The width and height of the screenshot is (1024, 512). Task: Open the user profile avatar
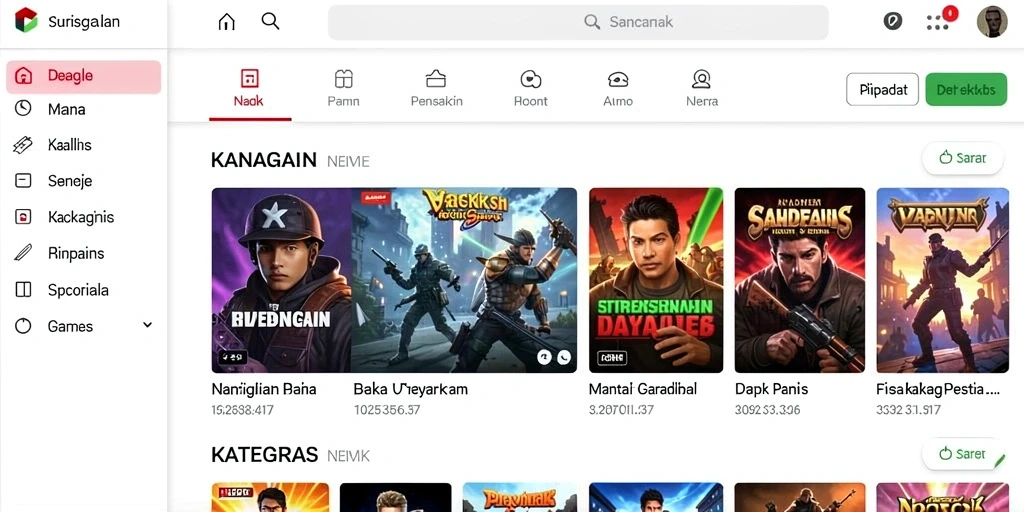pos(991,22)
